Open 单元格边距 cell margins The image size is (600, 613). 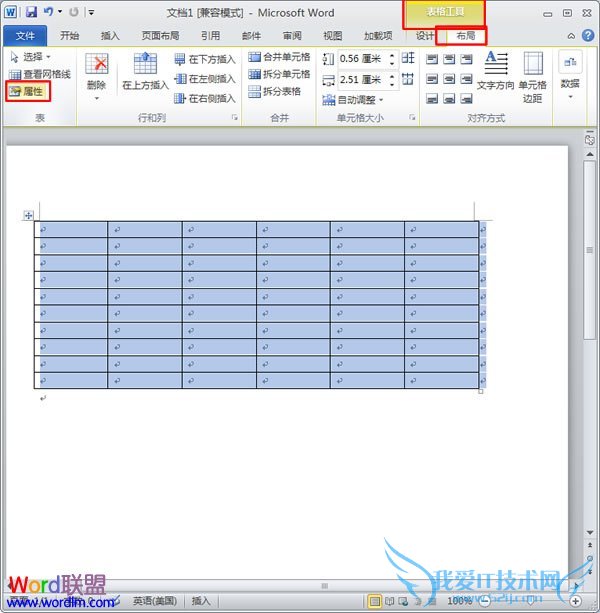(x=532, y=77)
